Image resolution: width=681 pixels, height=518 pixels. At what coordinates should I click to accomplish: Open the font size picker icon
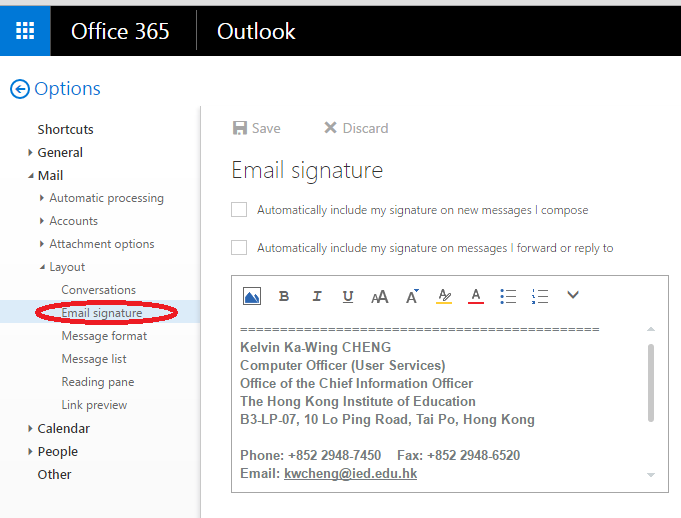coord(412,297)
